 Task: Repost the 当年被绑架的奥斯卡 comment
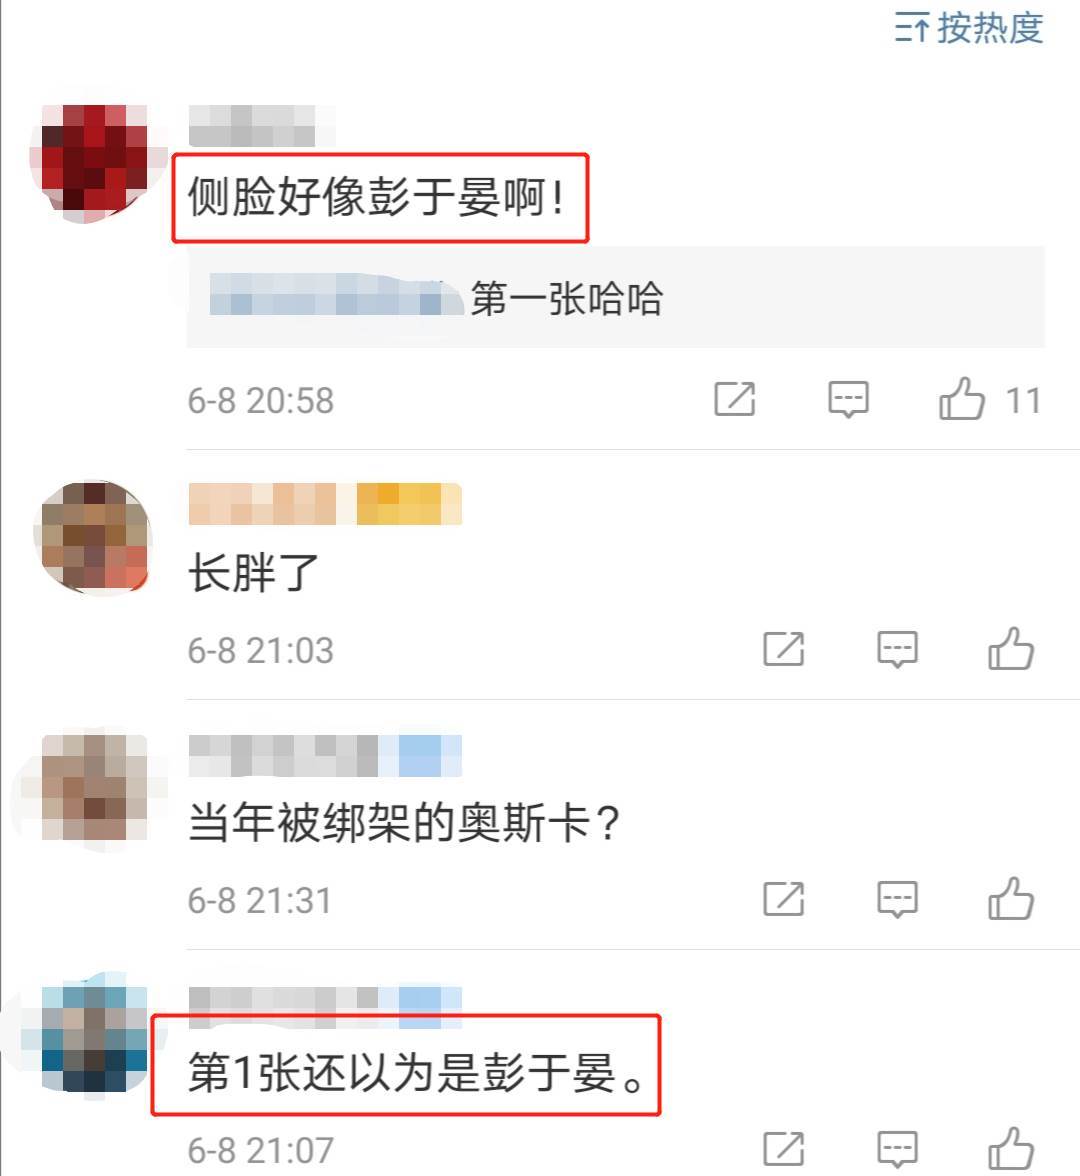[784, 898]
